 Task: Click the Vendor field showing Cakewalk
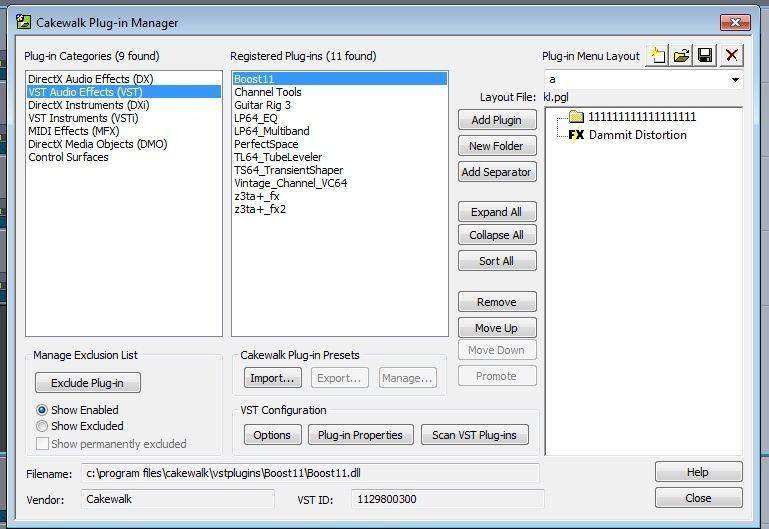click(178, 499)
